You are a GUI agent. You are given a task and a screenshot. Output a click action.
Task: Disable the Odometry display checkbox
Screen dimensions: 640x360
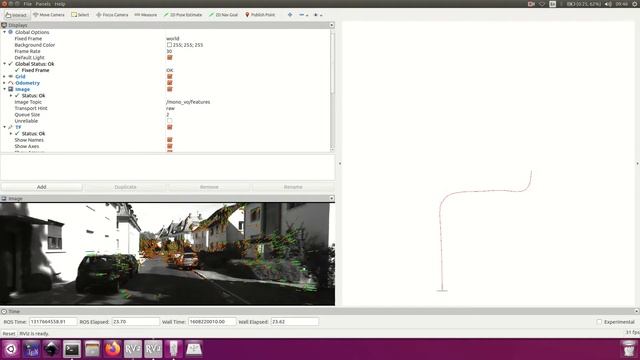coord(169,83)
